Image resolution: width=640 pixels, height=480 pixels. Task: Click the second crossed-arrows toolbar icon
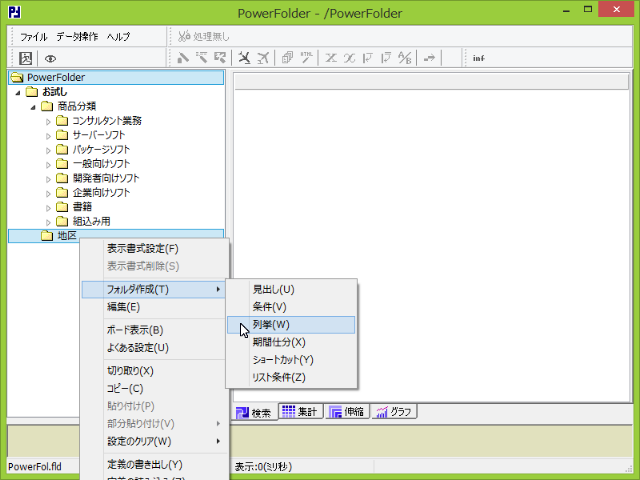coord(349,58)
